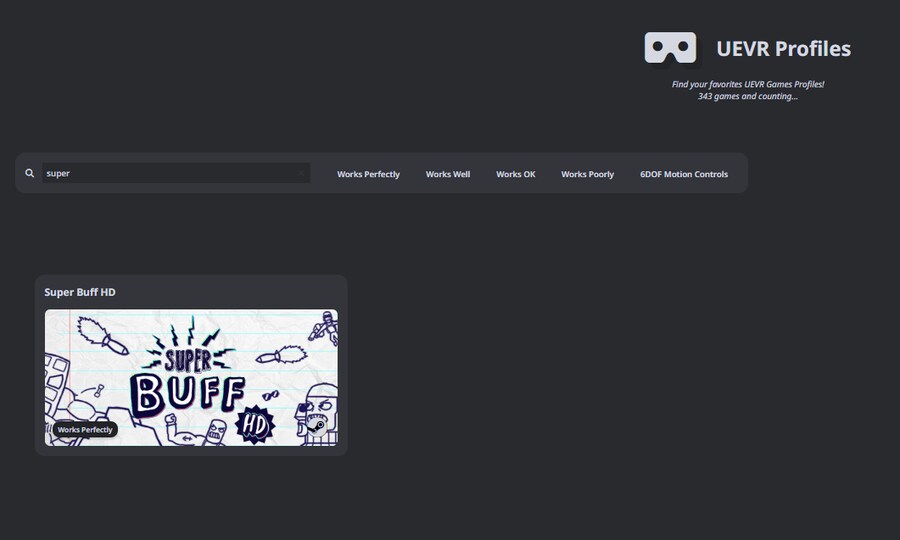Viewport: 900px width, 540px height.
Task: Click the "Find your favorites" tagline text
Action: pos(748,84)
